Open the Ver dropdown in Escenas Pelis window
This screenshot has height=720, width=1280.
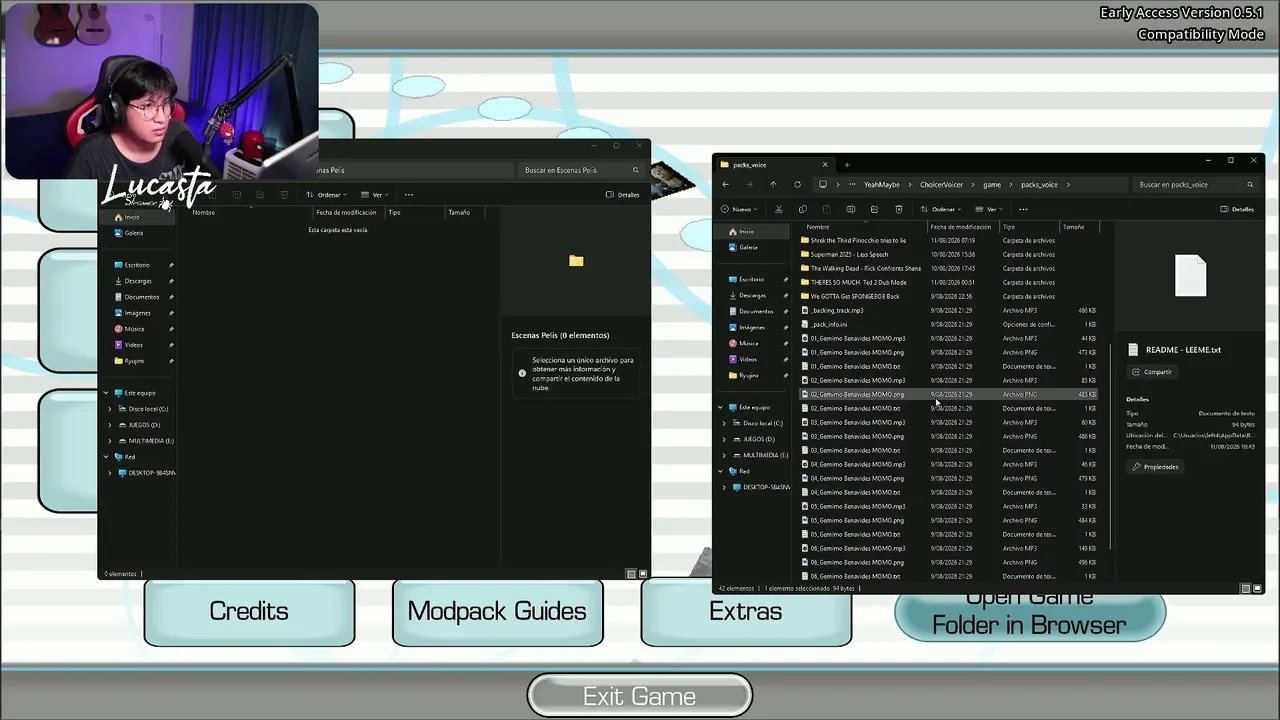374,194
